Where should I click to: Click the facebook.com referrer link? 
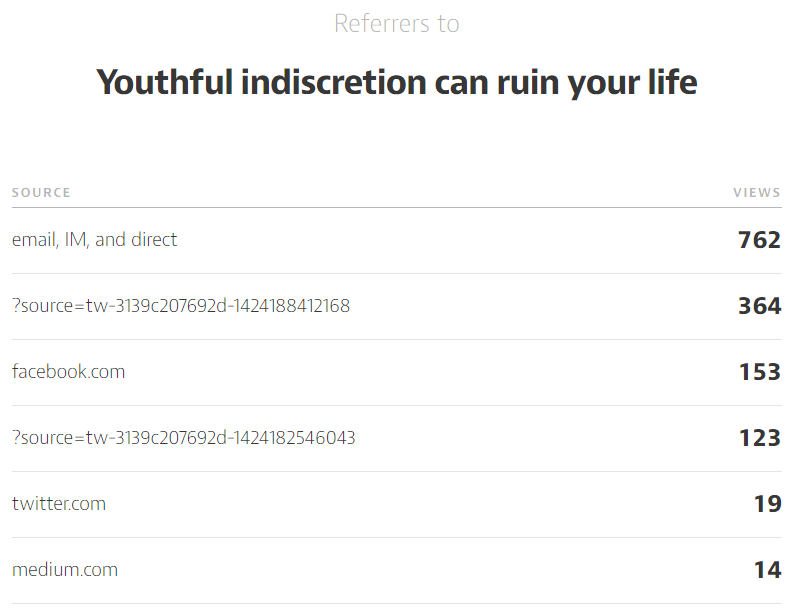[x=68, y=372]
